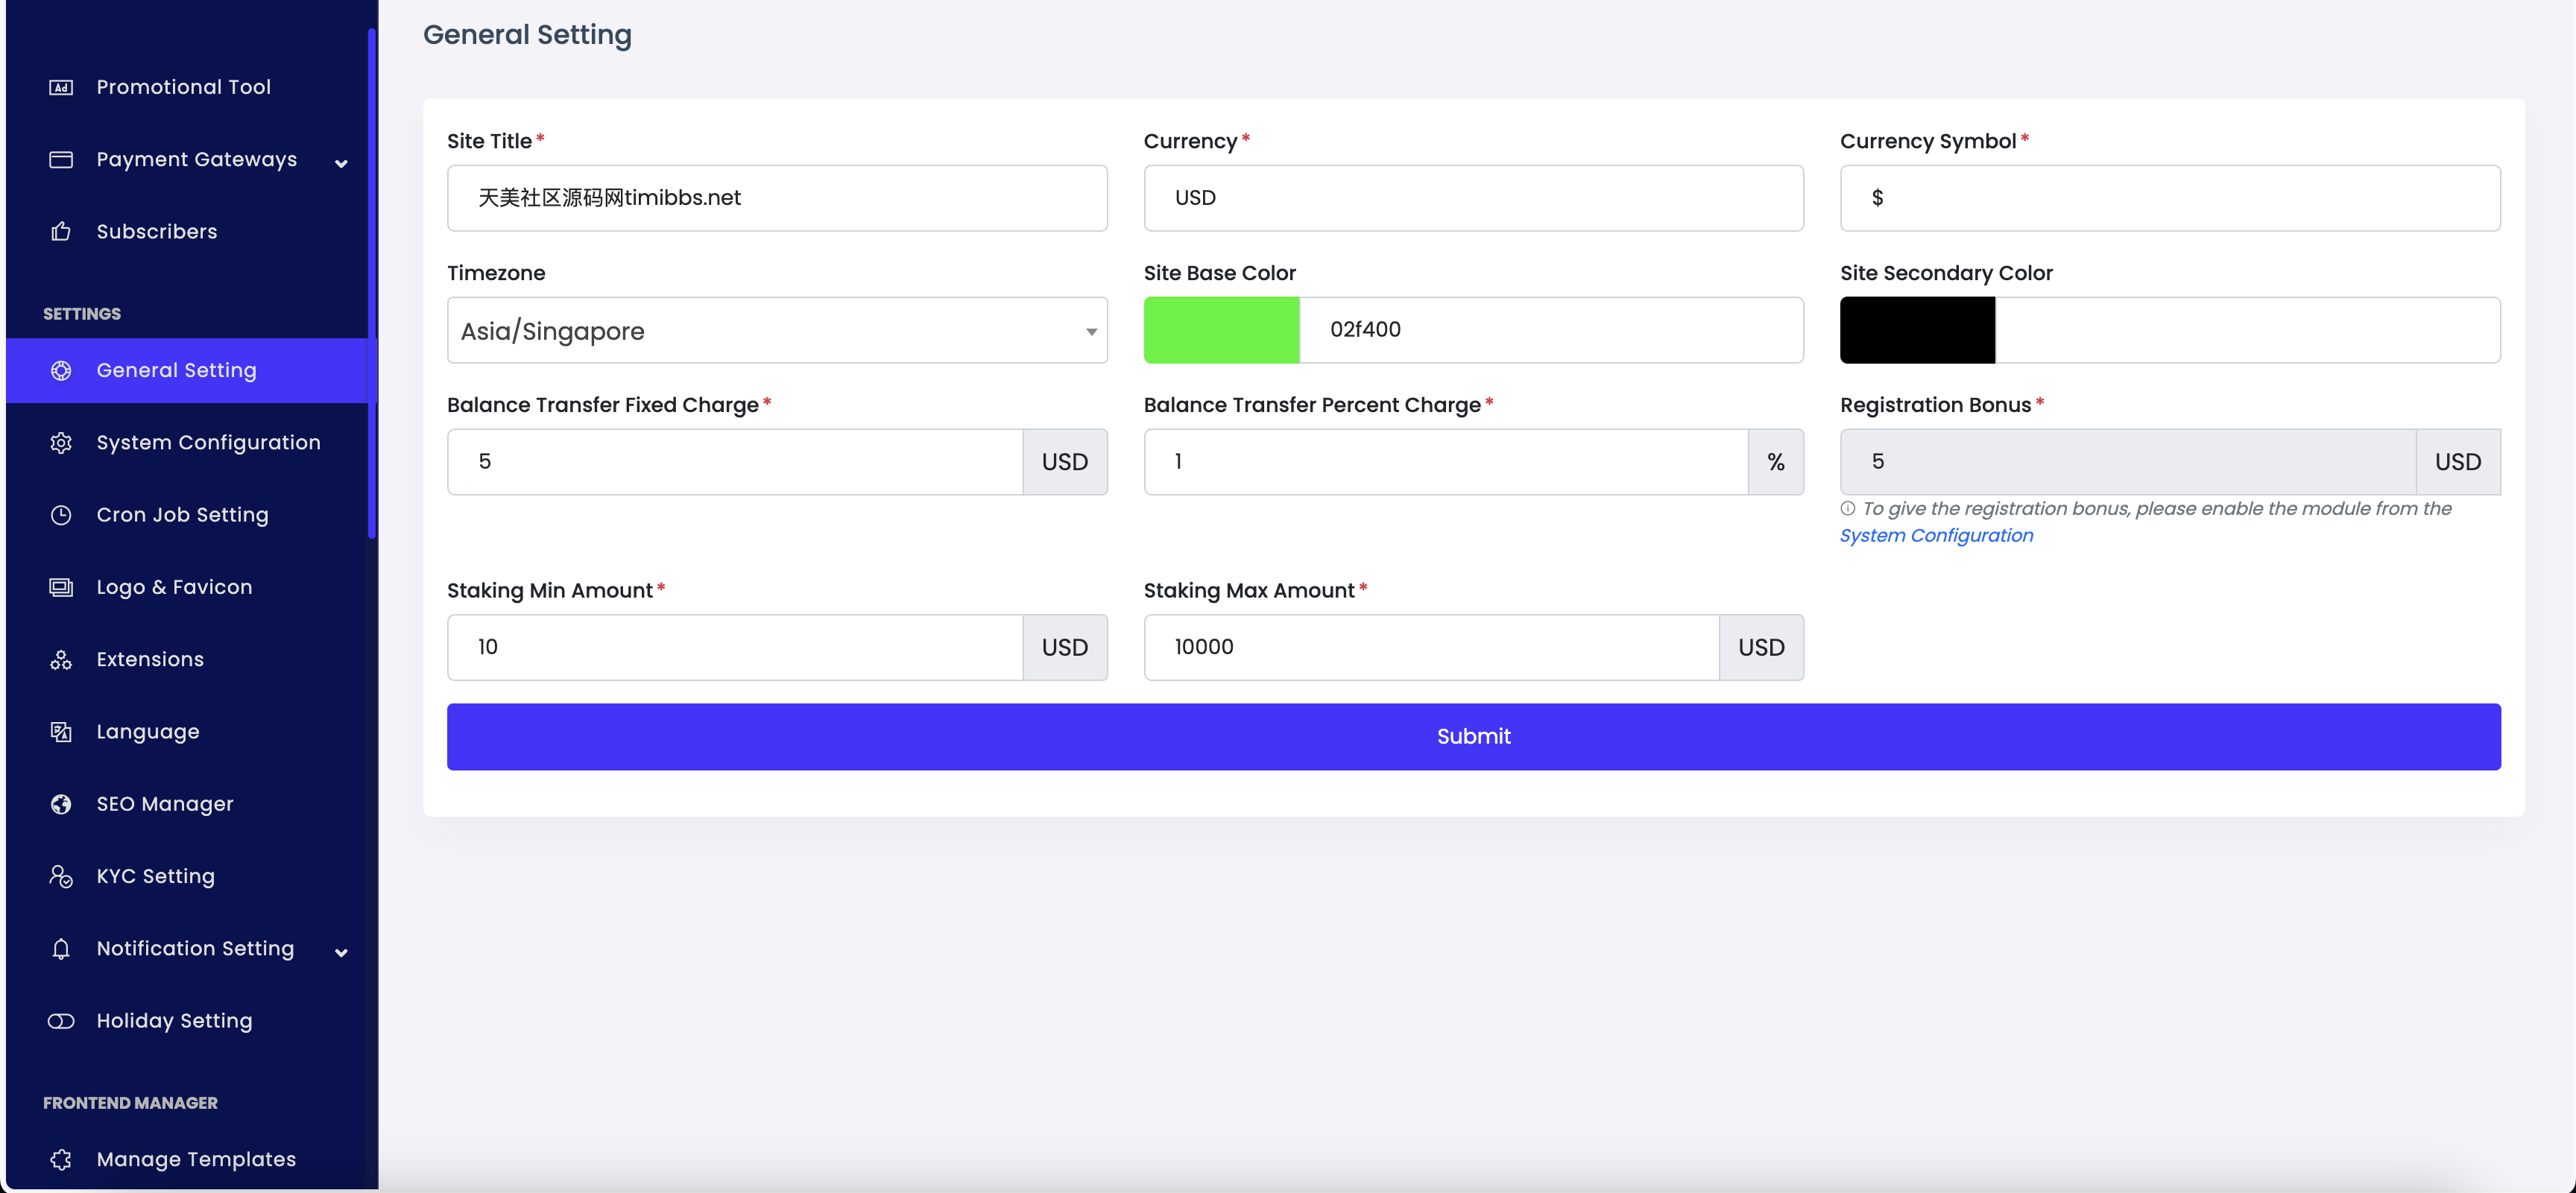Follow the System Configuration hint link

coord(1936,536)
